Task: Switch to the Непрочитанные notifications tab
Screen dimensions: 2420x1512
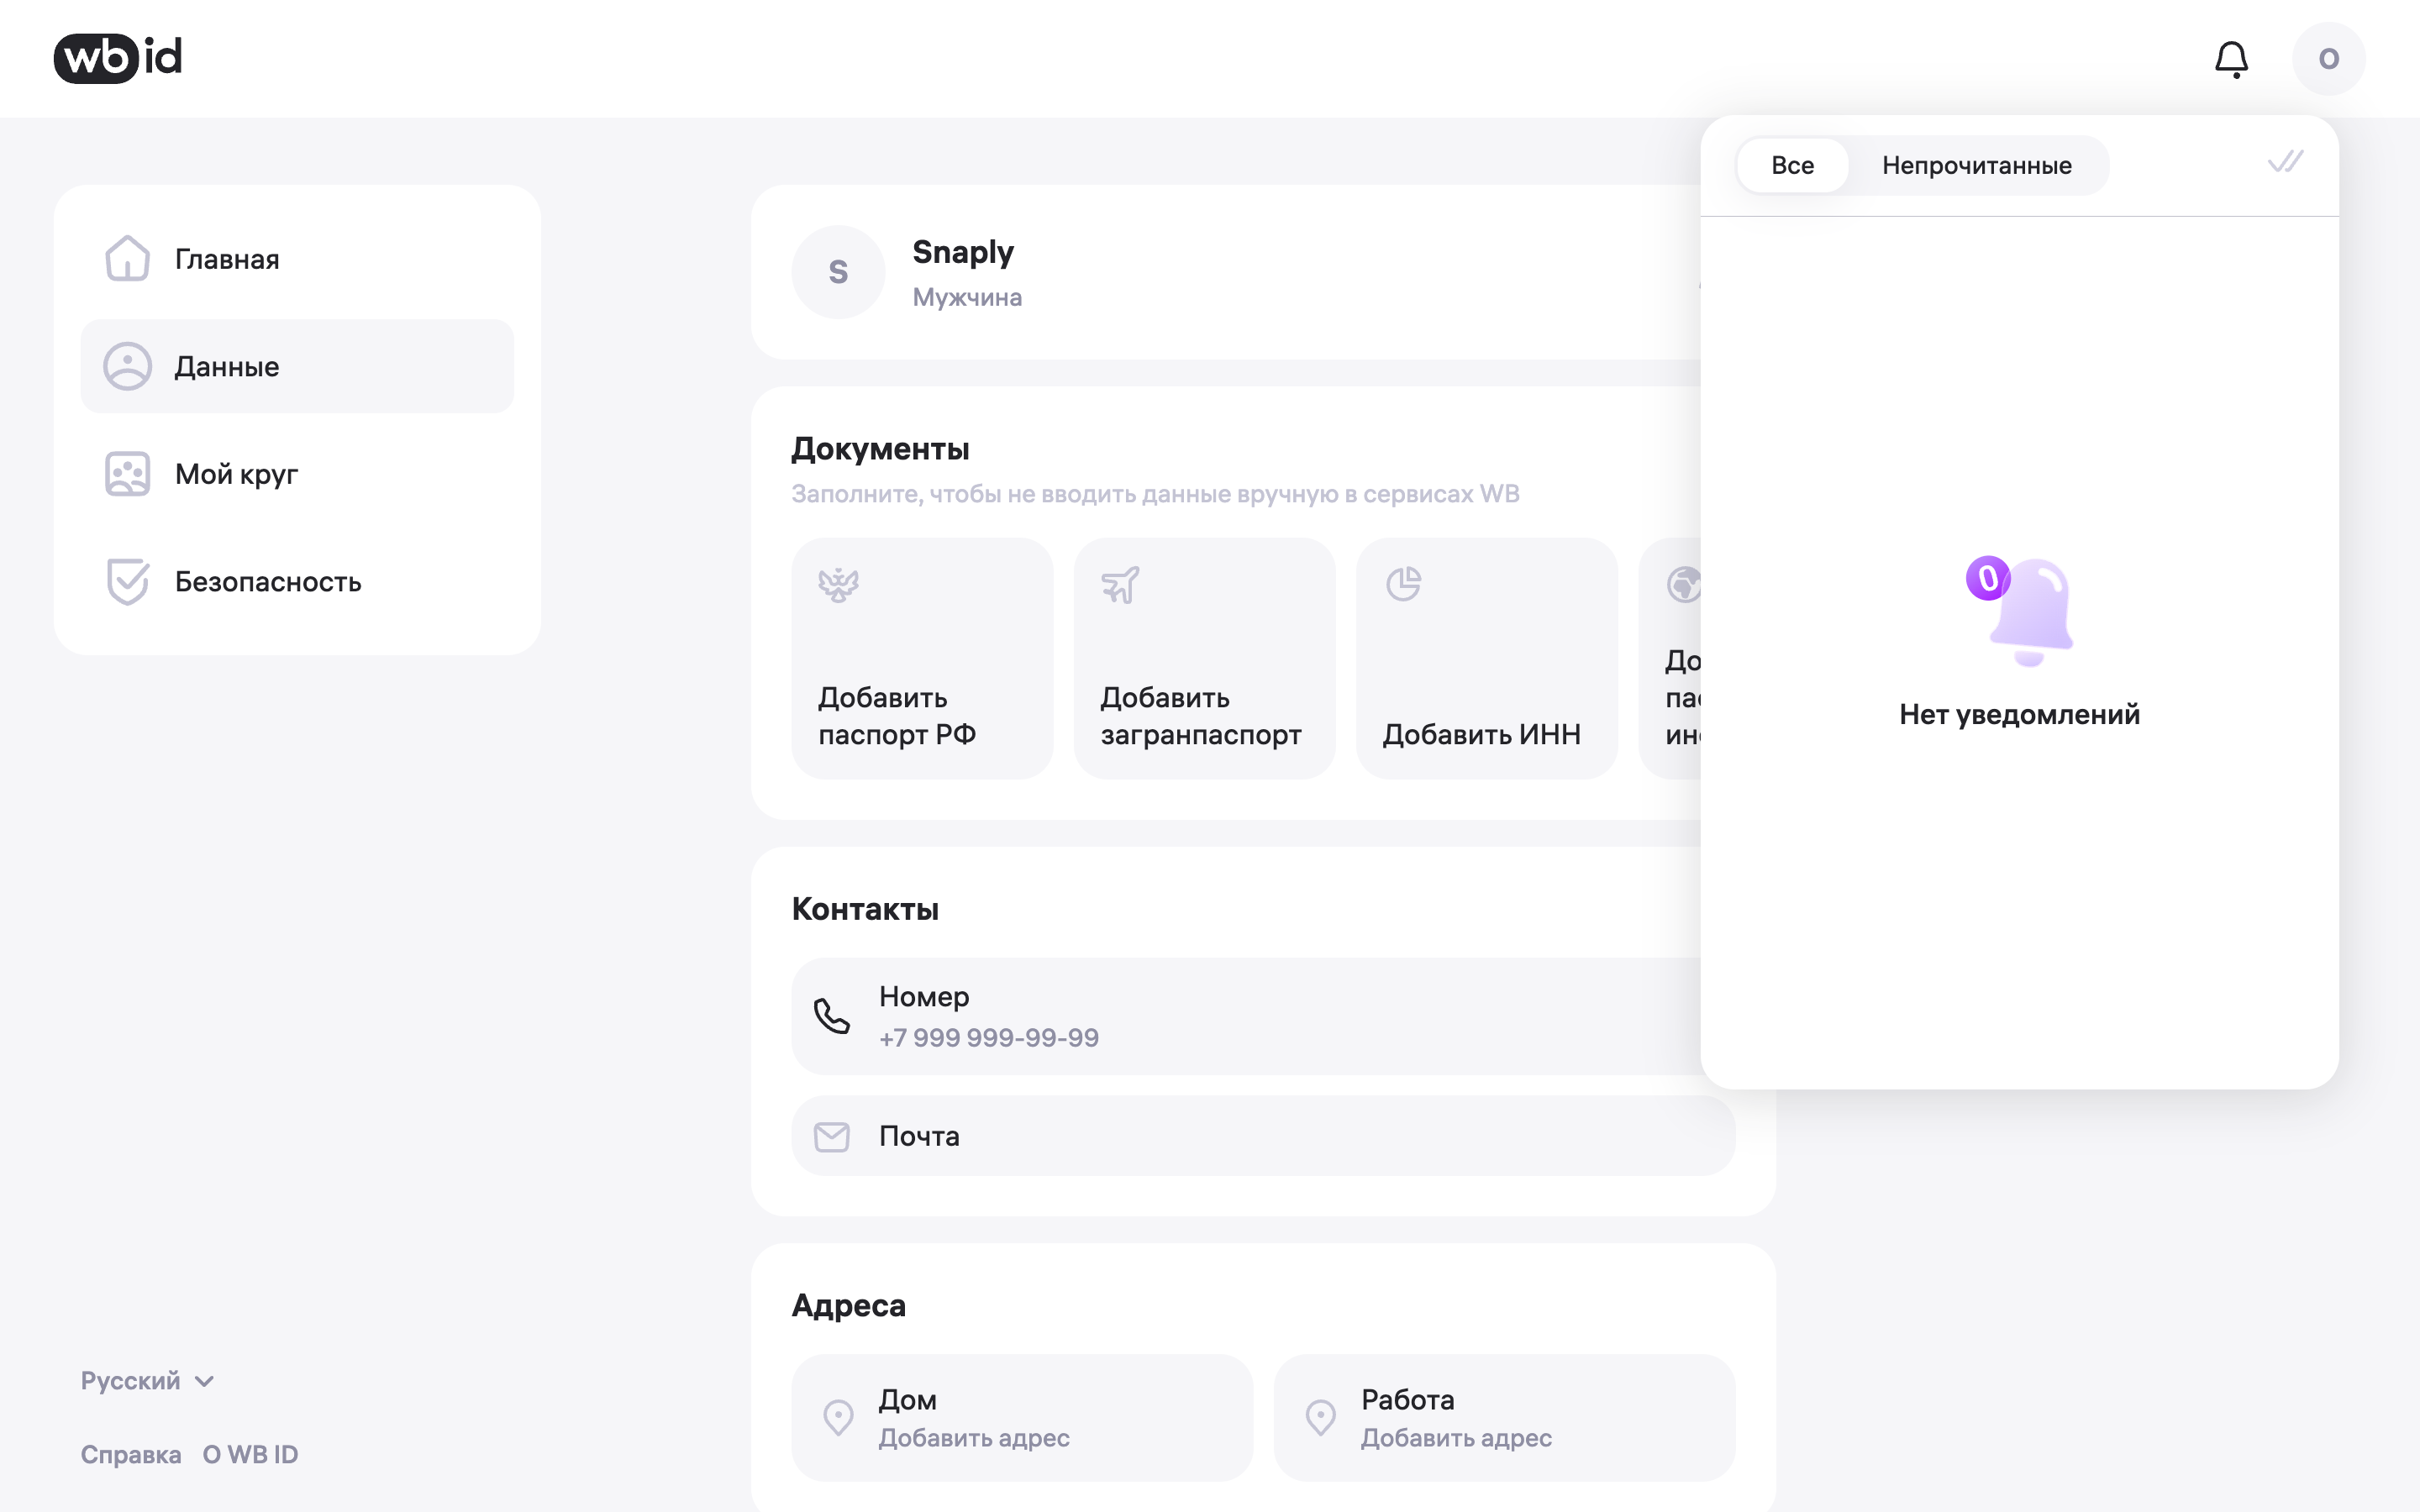Action: (x=1977, y=165)
